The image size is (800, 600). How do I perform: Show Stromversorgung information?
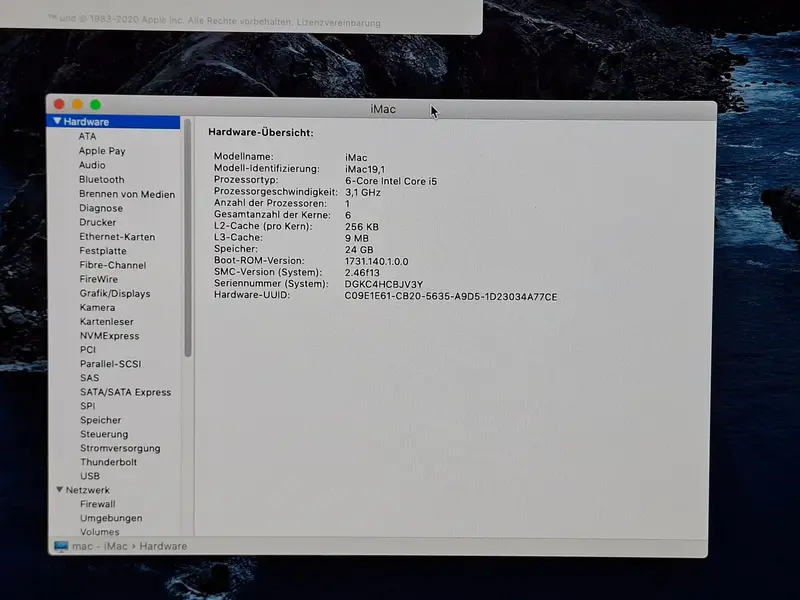tap(120, 448)
